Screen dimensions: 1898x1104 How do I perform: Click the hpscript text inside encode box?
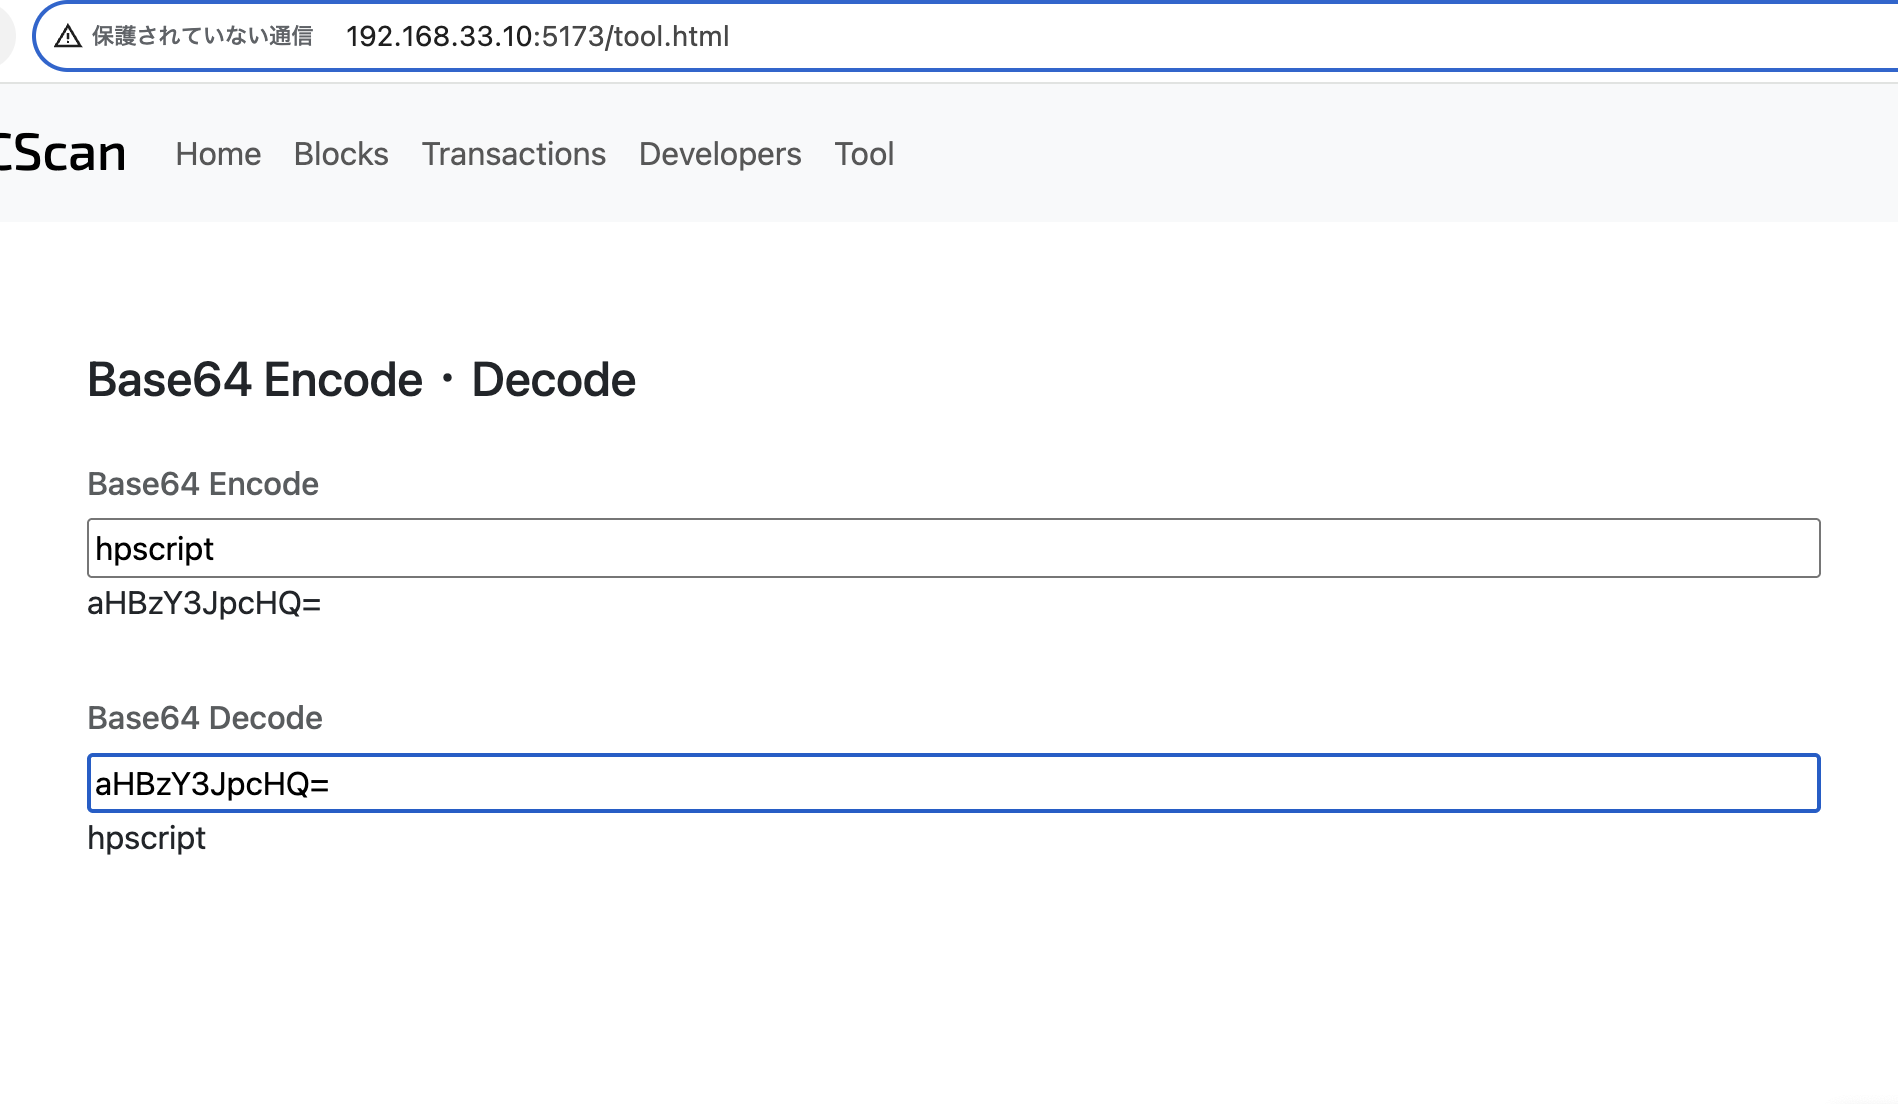[155, 548]
